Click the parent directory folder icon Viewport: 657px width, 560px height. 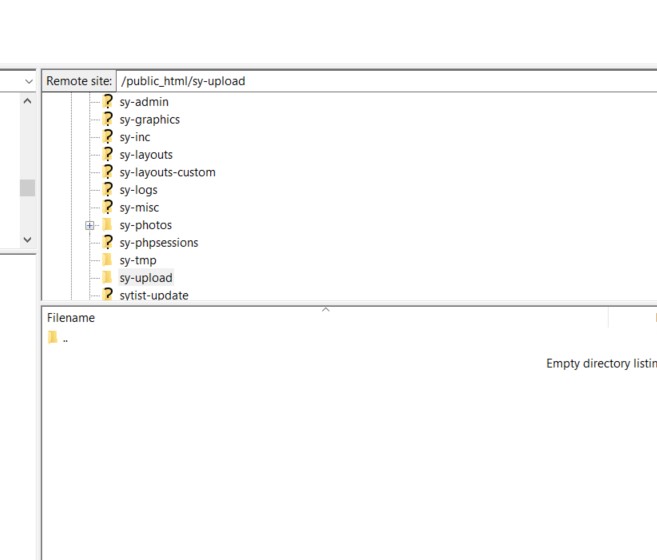[52, 337]
